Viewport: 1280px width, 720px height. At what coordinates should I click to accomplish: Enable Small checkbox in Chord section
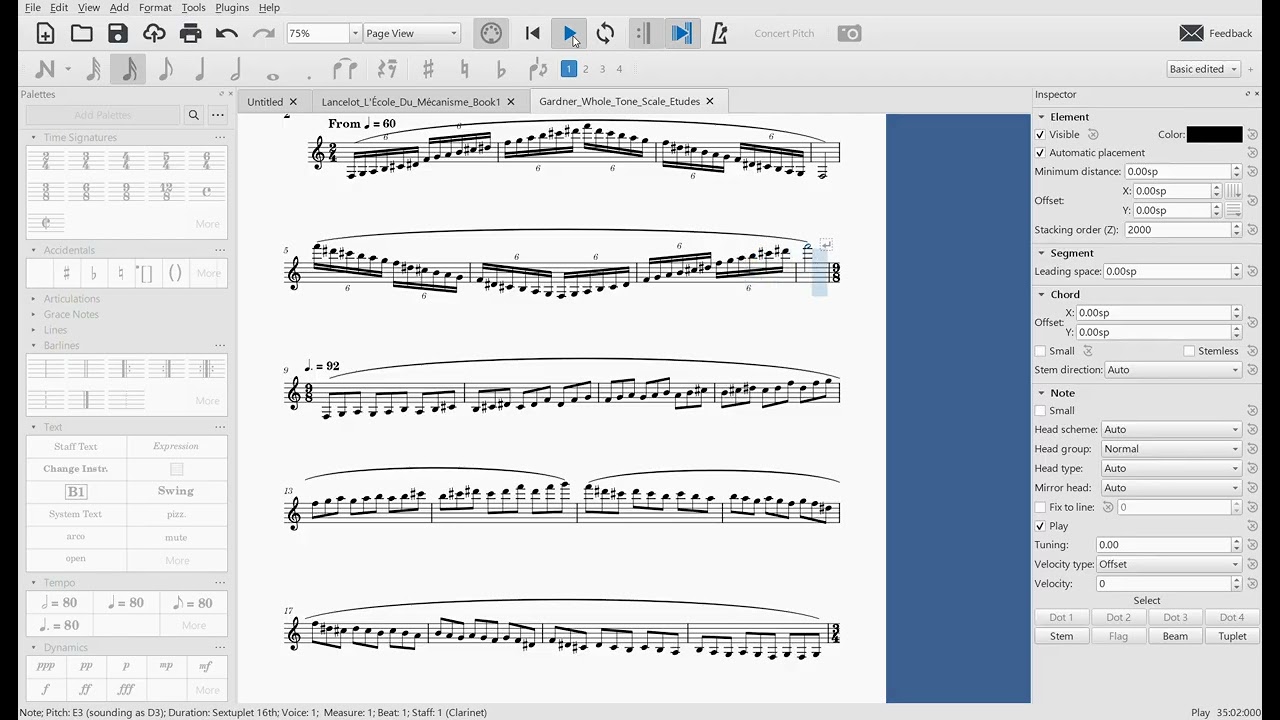pyautogui.click(x=1040, y=351)
